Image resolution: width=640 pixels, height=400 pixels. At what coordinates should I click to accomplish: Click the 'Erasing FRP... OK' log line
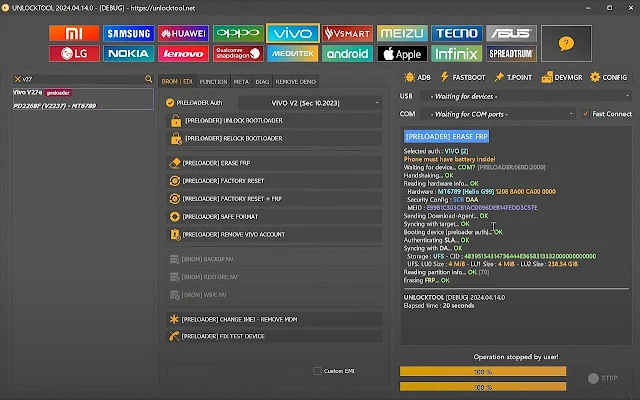pyautogui.click(x=427, y=280)
